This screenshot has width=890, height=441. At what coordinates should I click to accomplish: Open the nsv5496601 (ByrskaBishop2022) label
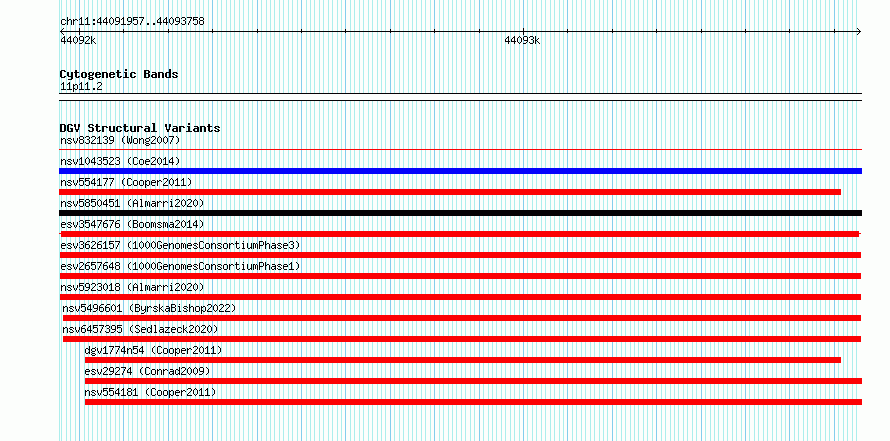tap(149, 308)
